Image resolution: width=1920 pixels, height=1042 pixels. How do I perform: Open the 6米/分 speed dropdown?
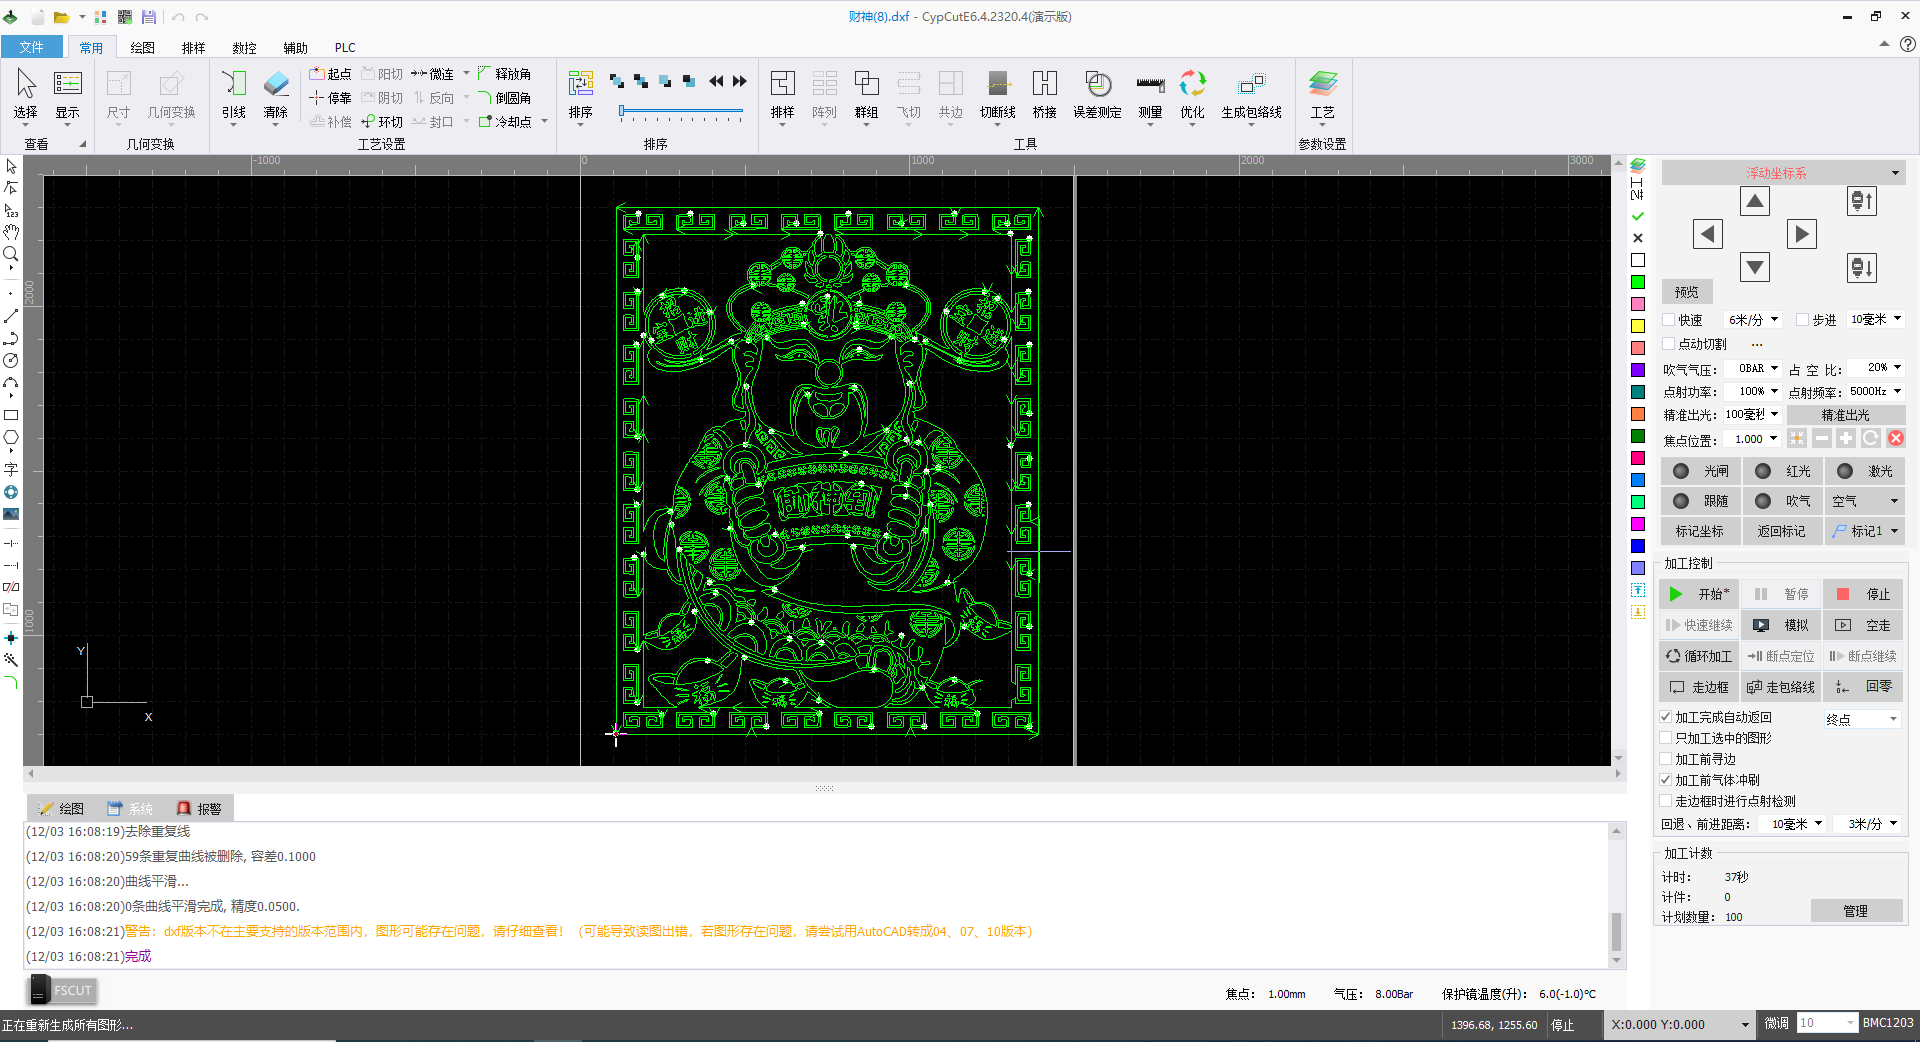[x=1753, y=320]
